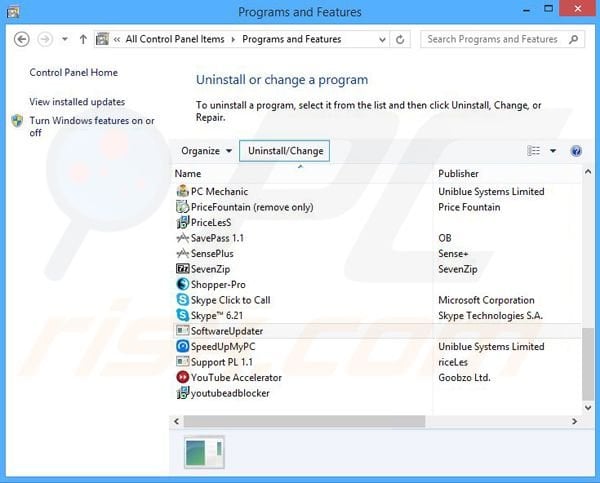Select 'PriceFountain (remove only)' name text
Viewport: 600px width, 483px height.
point(252,207)
